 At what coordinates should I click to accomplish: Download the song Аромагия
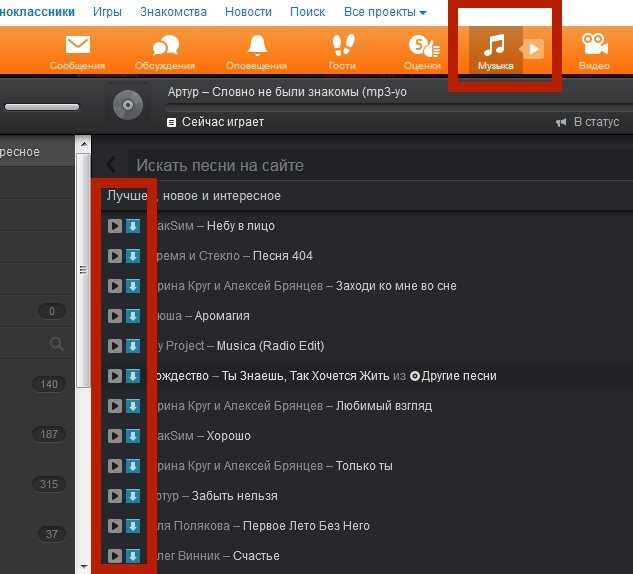pos(133,316)
